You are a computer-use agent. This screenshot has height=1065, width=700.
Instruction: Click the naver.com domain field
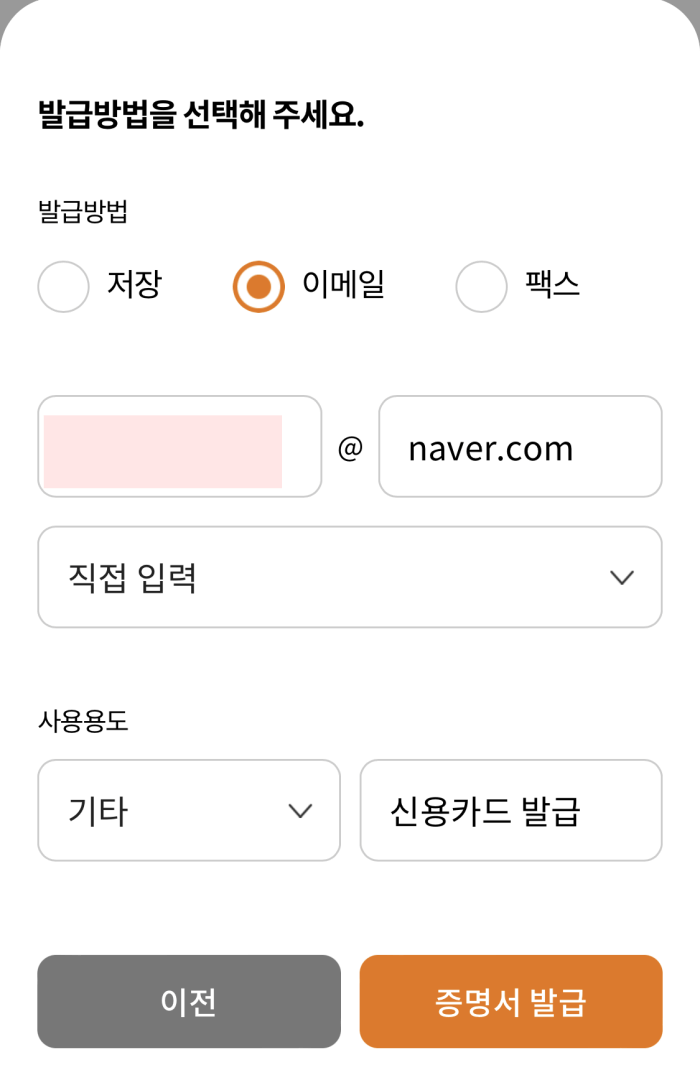tap(520, 447)
